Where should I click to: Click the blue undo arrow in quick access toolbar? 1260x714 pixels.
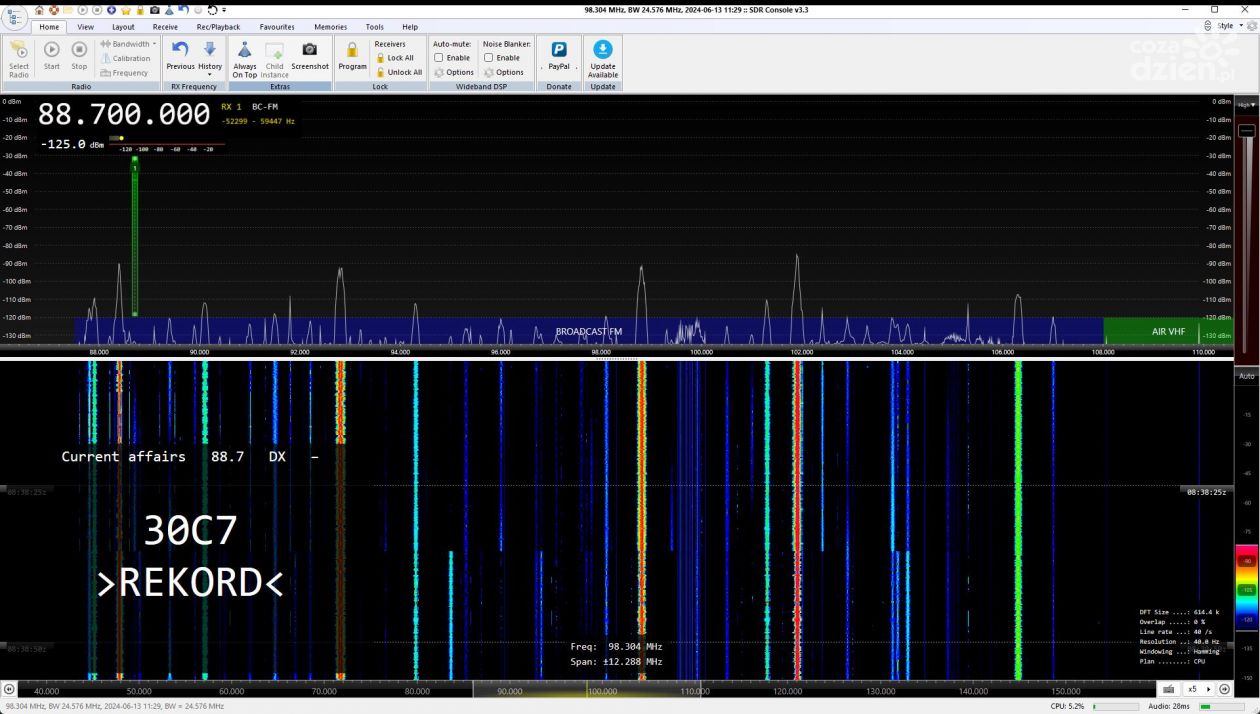183,10
